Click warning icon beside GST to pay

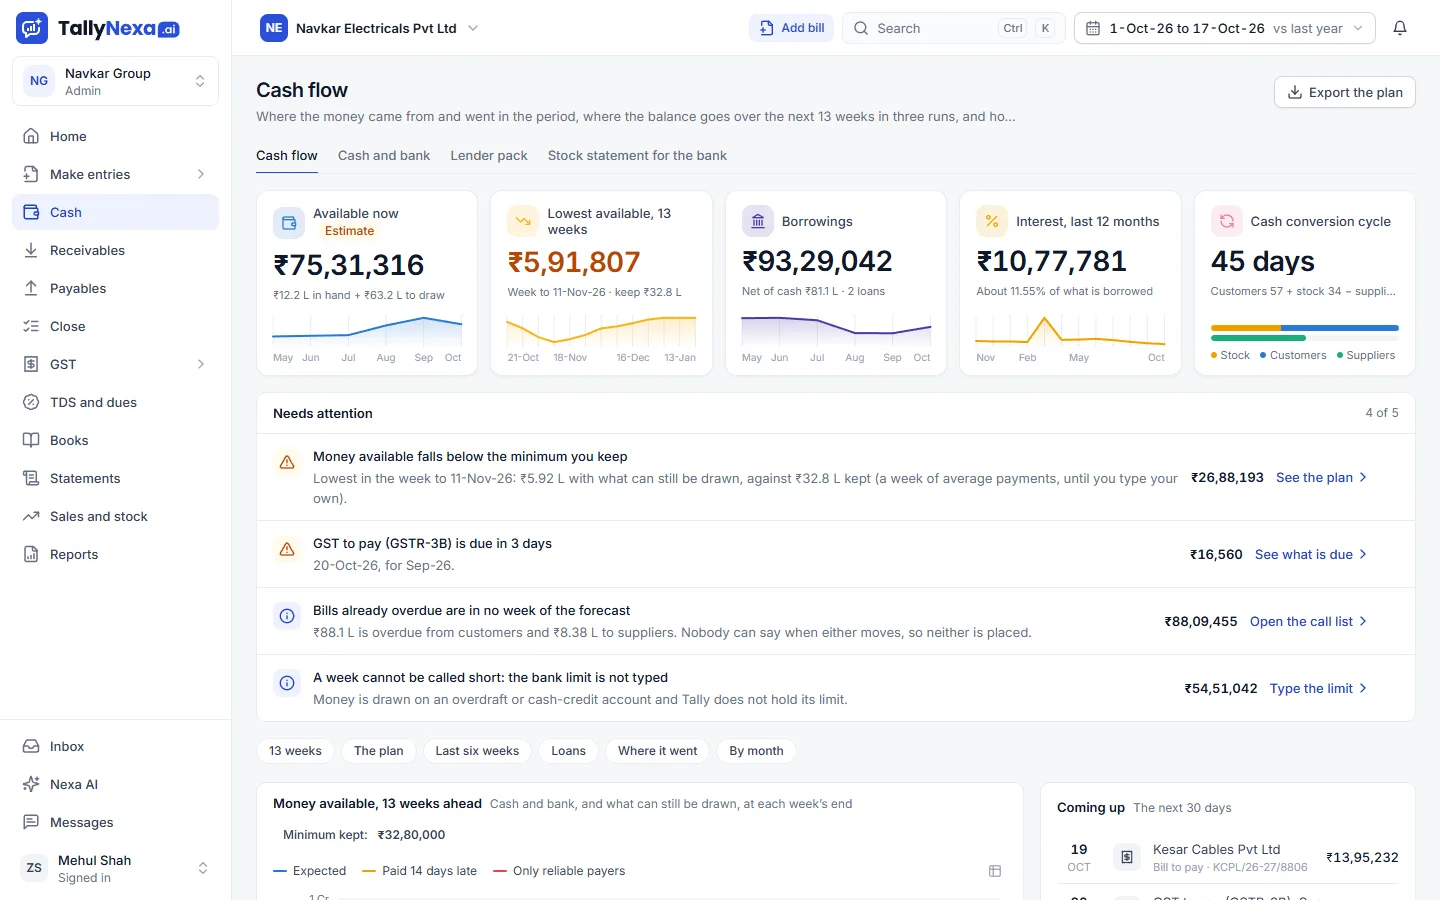click(x=287, y=549)
